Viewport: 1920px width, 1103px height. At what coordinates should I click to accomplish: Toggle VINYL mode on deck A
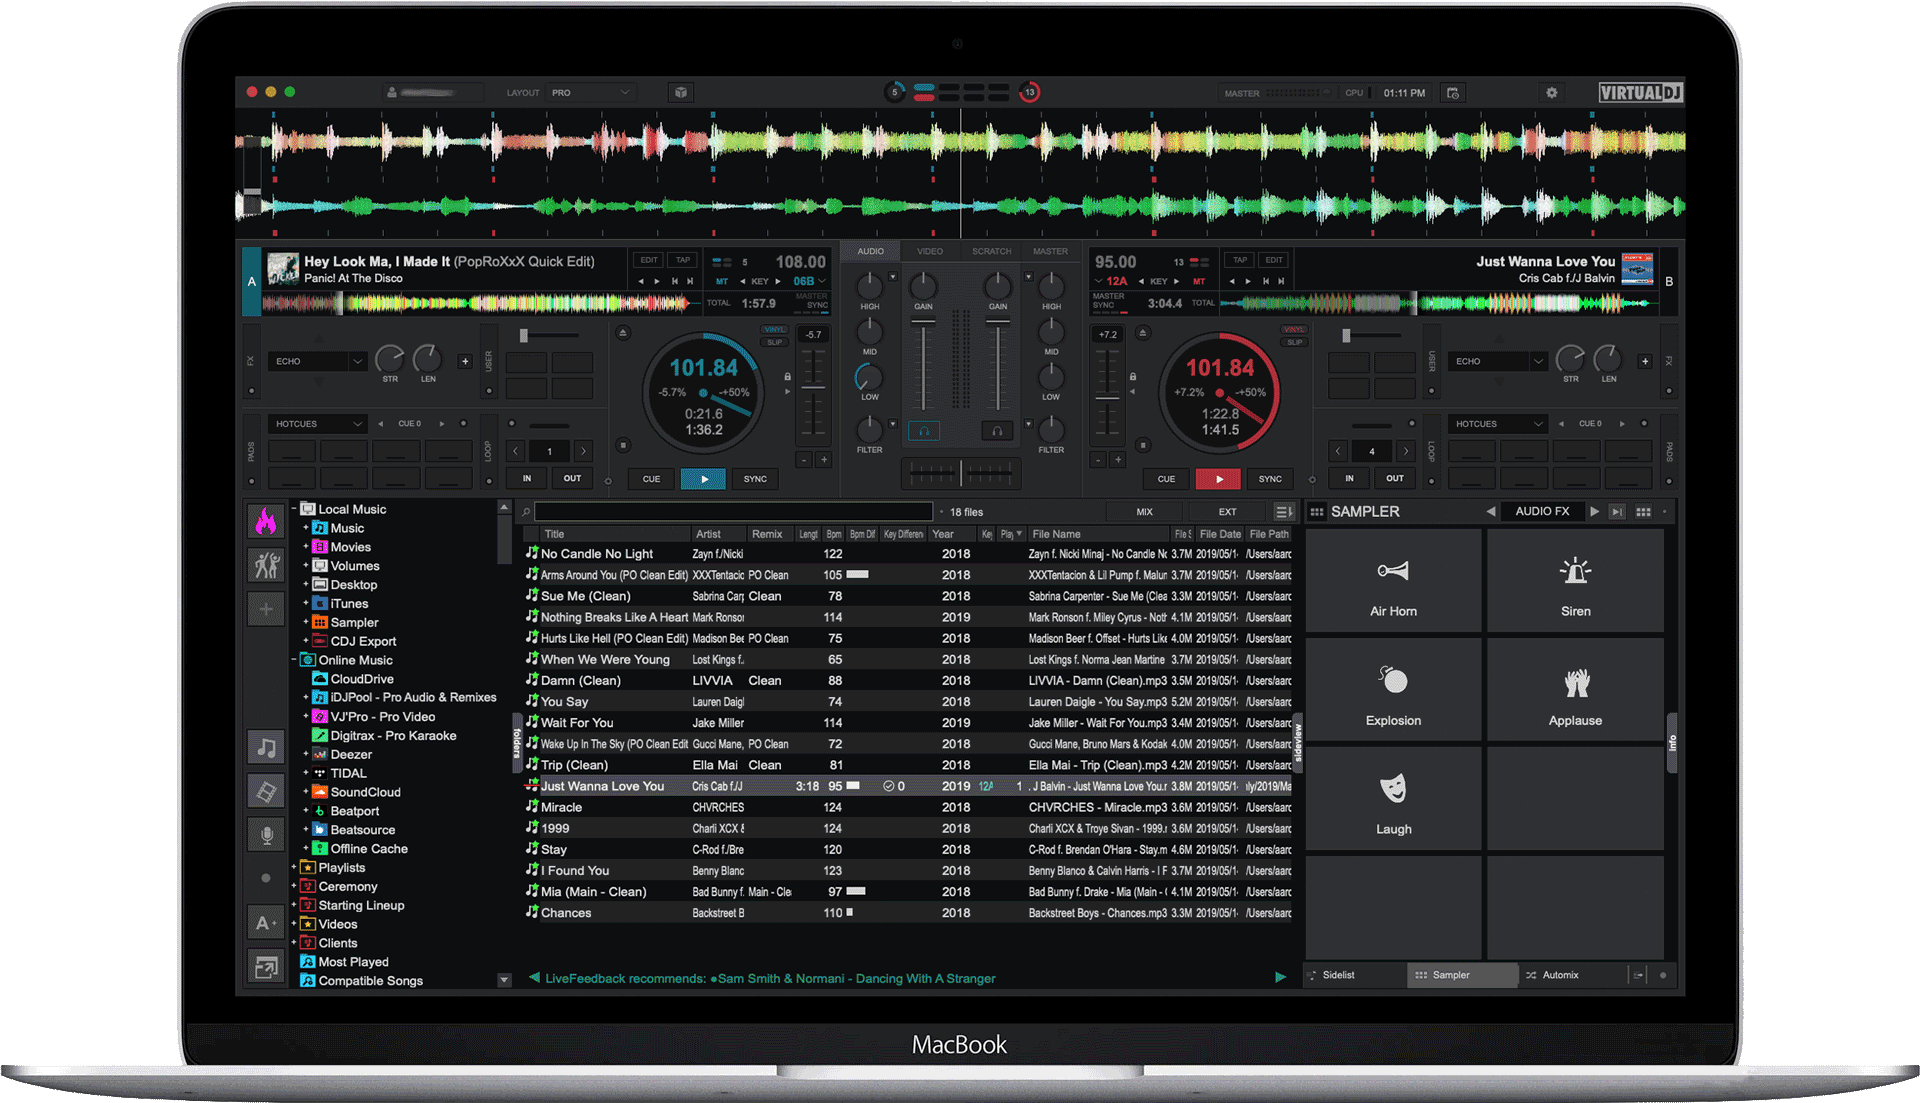[x=774, y=330]
